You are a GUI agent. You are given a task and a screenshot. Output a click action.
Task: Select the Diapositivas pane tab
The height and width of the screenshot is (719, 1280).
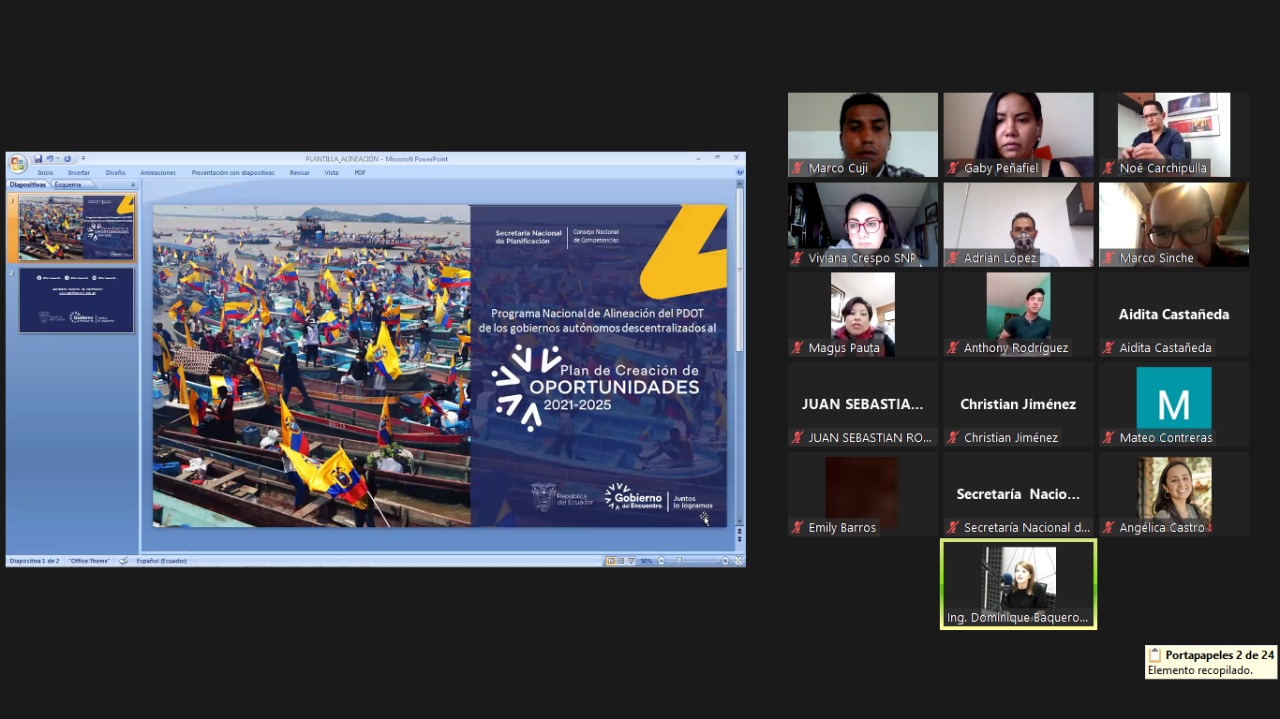pyautogui.click(x=28, y=185)
